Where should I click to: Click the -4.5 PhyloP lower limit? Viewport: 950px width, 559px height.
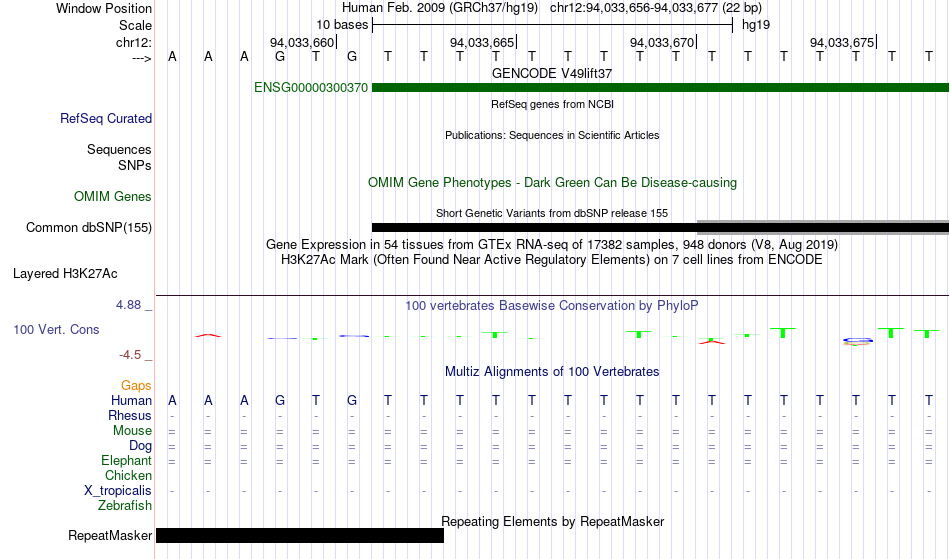pyautogui.click(x=130, y=354)
